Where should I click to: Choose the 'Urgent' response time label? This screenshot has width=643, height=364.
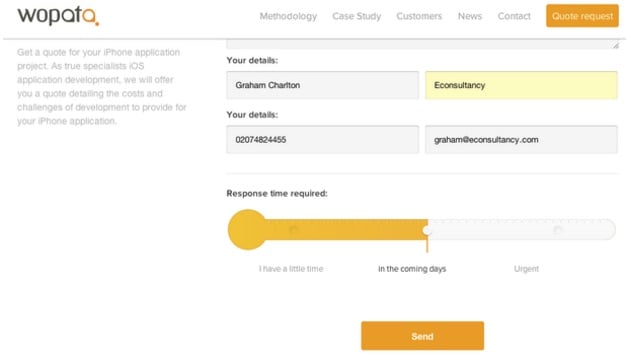526,269
